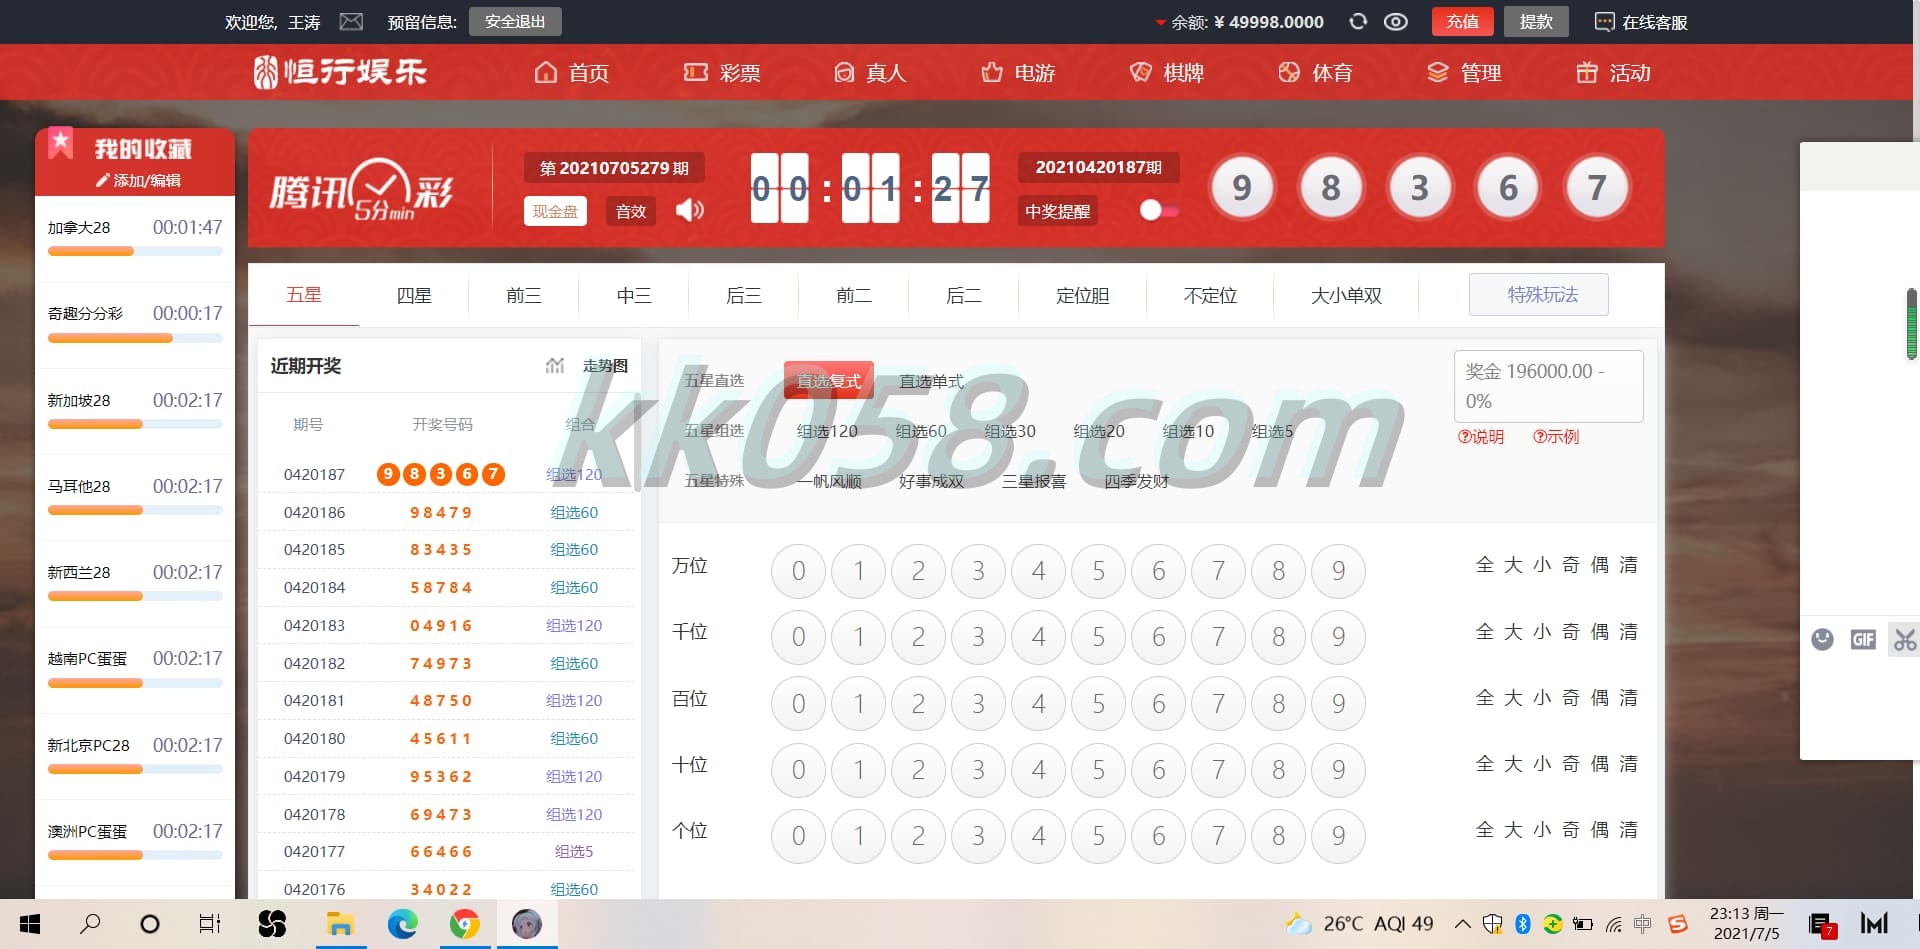Image resolution: width=1920 pixels, height=949 pixels.
Task: Switch to 后二 tab
Action: click(x=964, y=295)
